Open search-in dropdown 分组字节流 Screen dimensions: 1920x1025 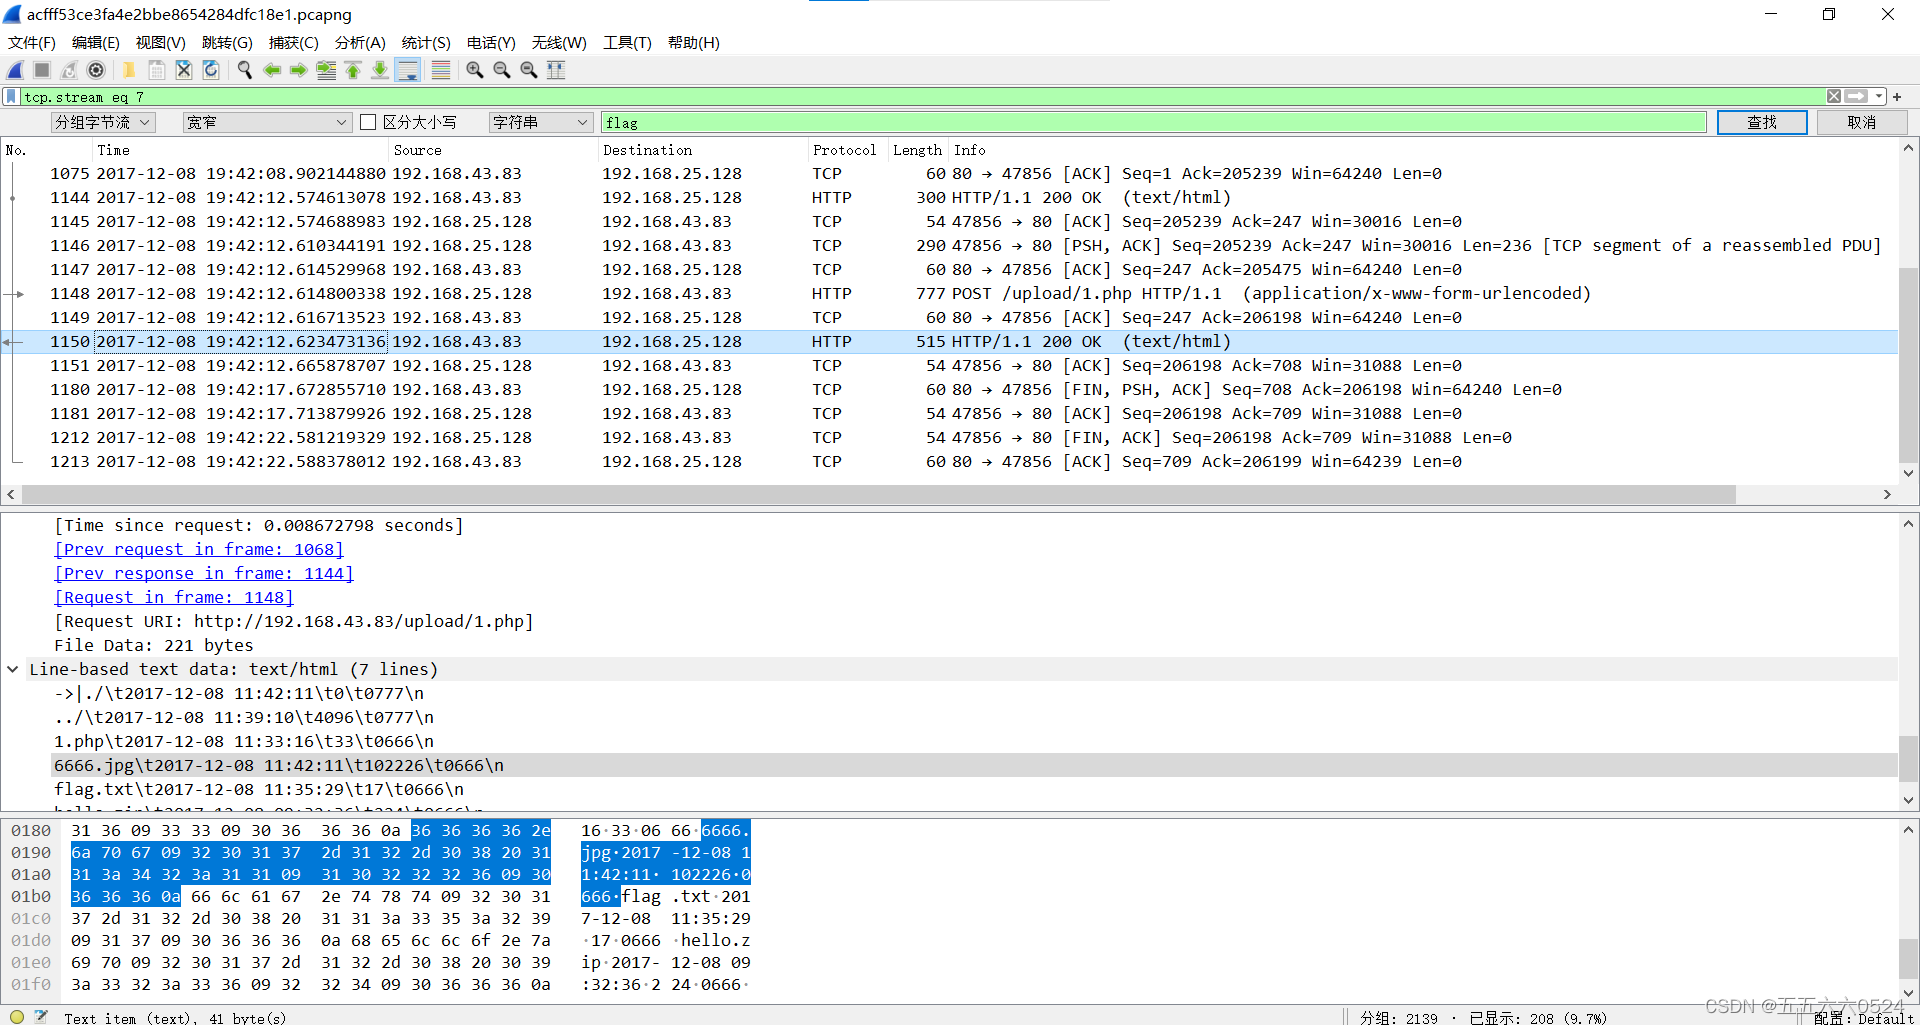pyautogui.click(x=103, y=122)
